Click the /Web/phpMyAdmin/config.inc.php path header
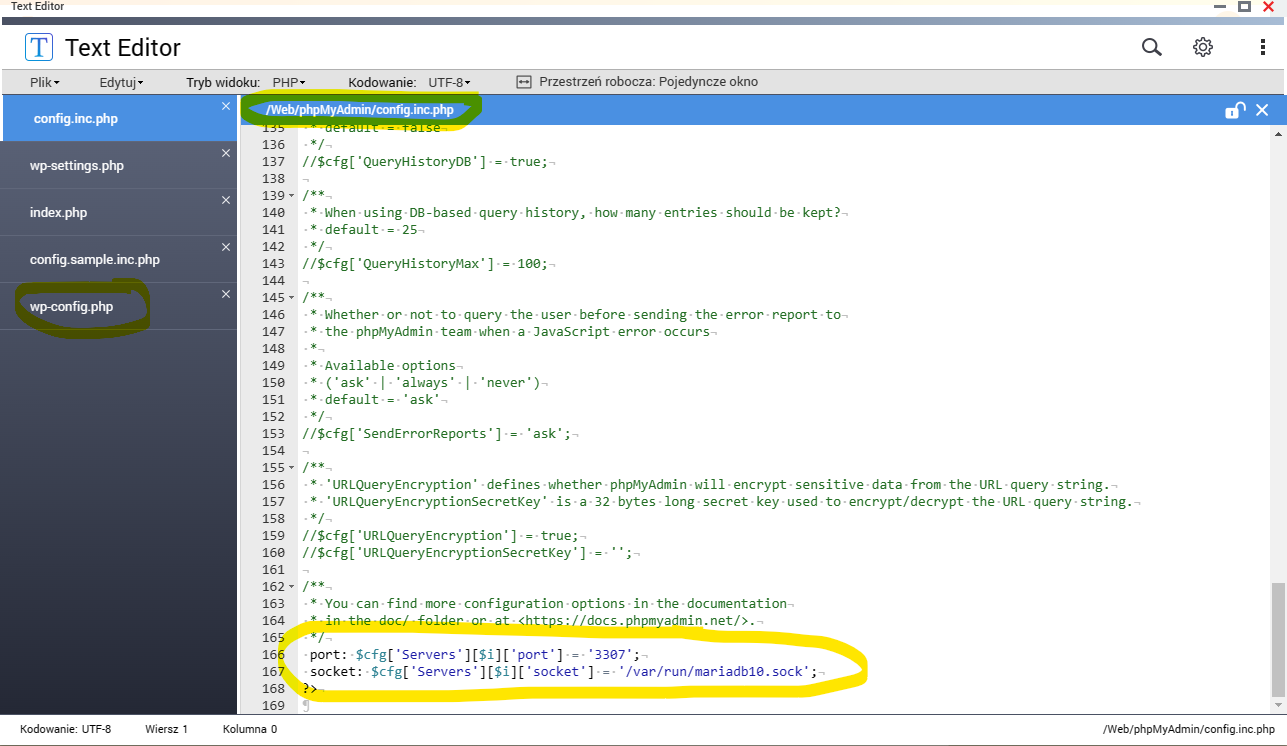This screenshot has width=1287, height=746. coord(359,110)
